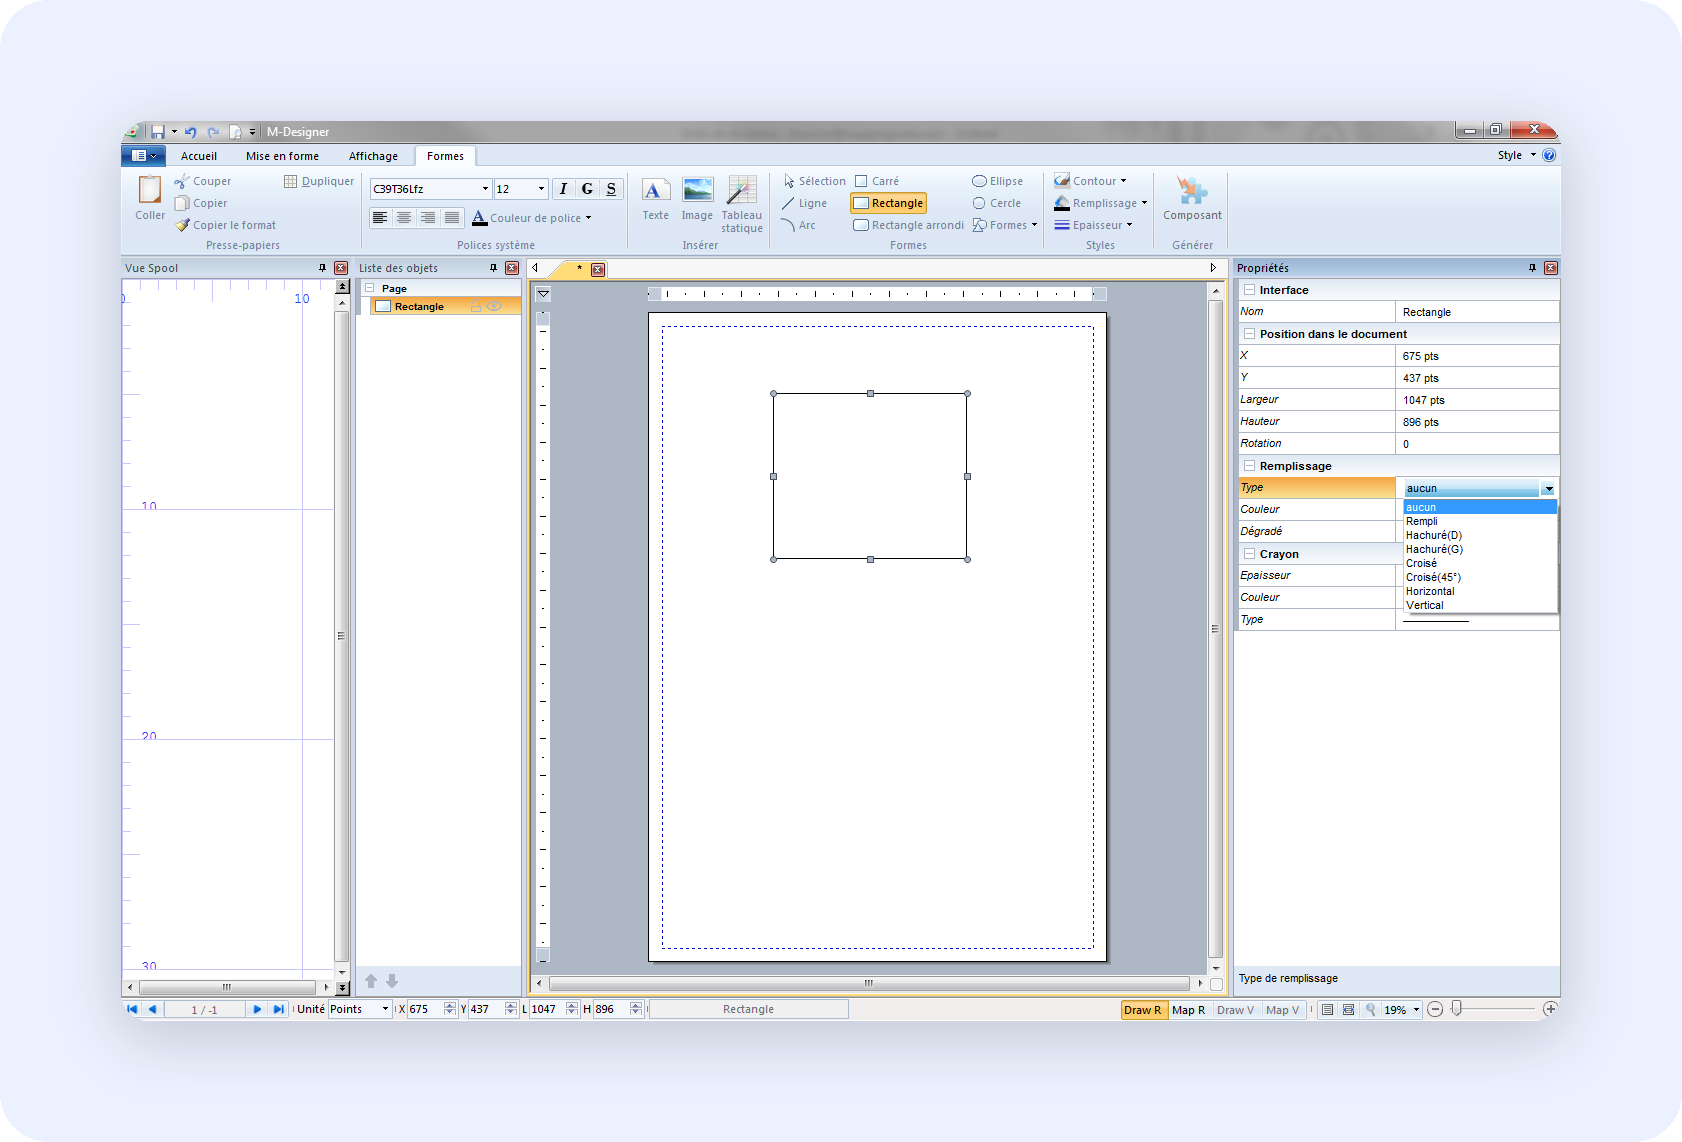Open the Style menu at top right

1516,155
